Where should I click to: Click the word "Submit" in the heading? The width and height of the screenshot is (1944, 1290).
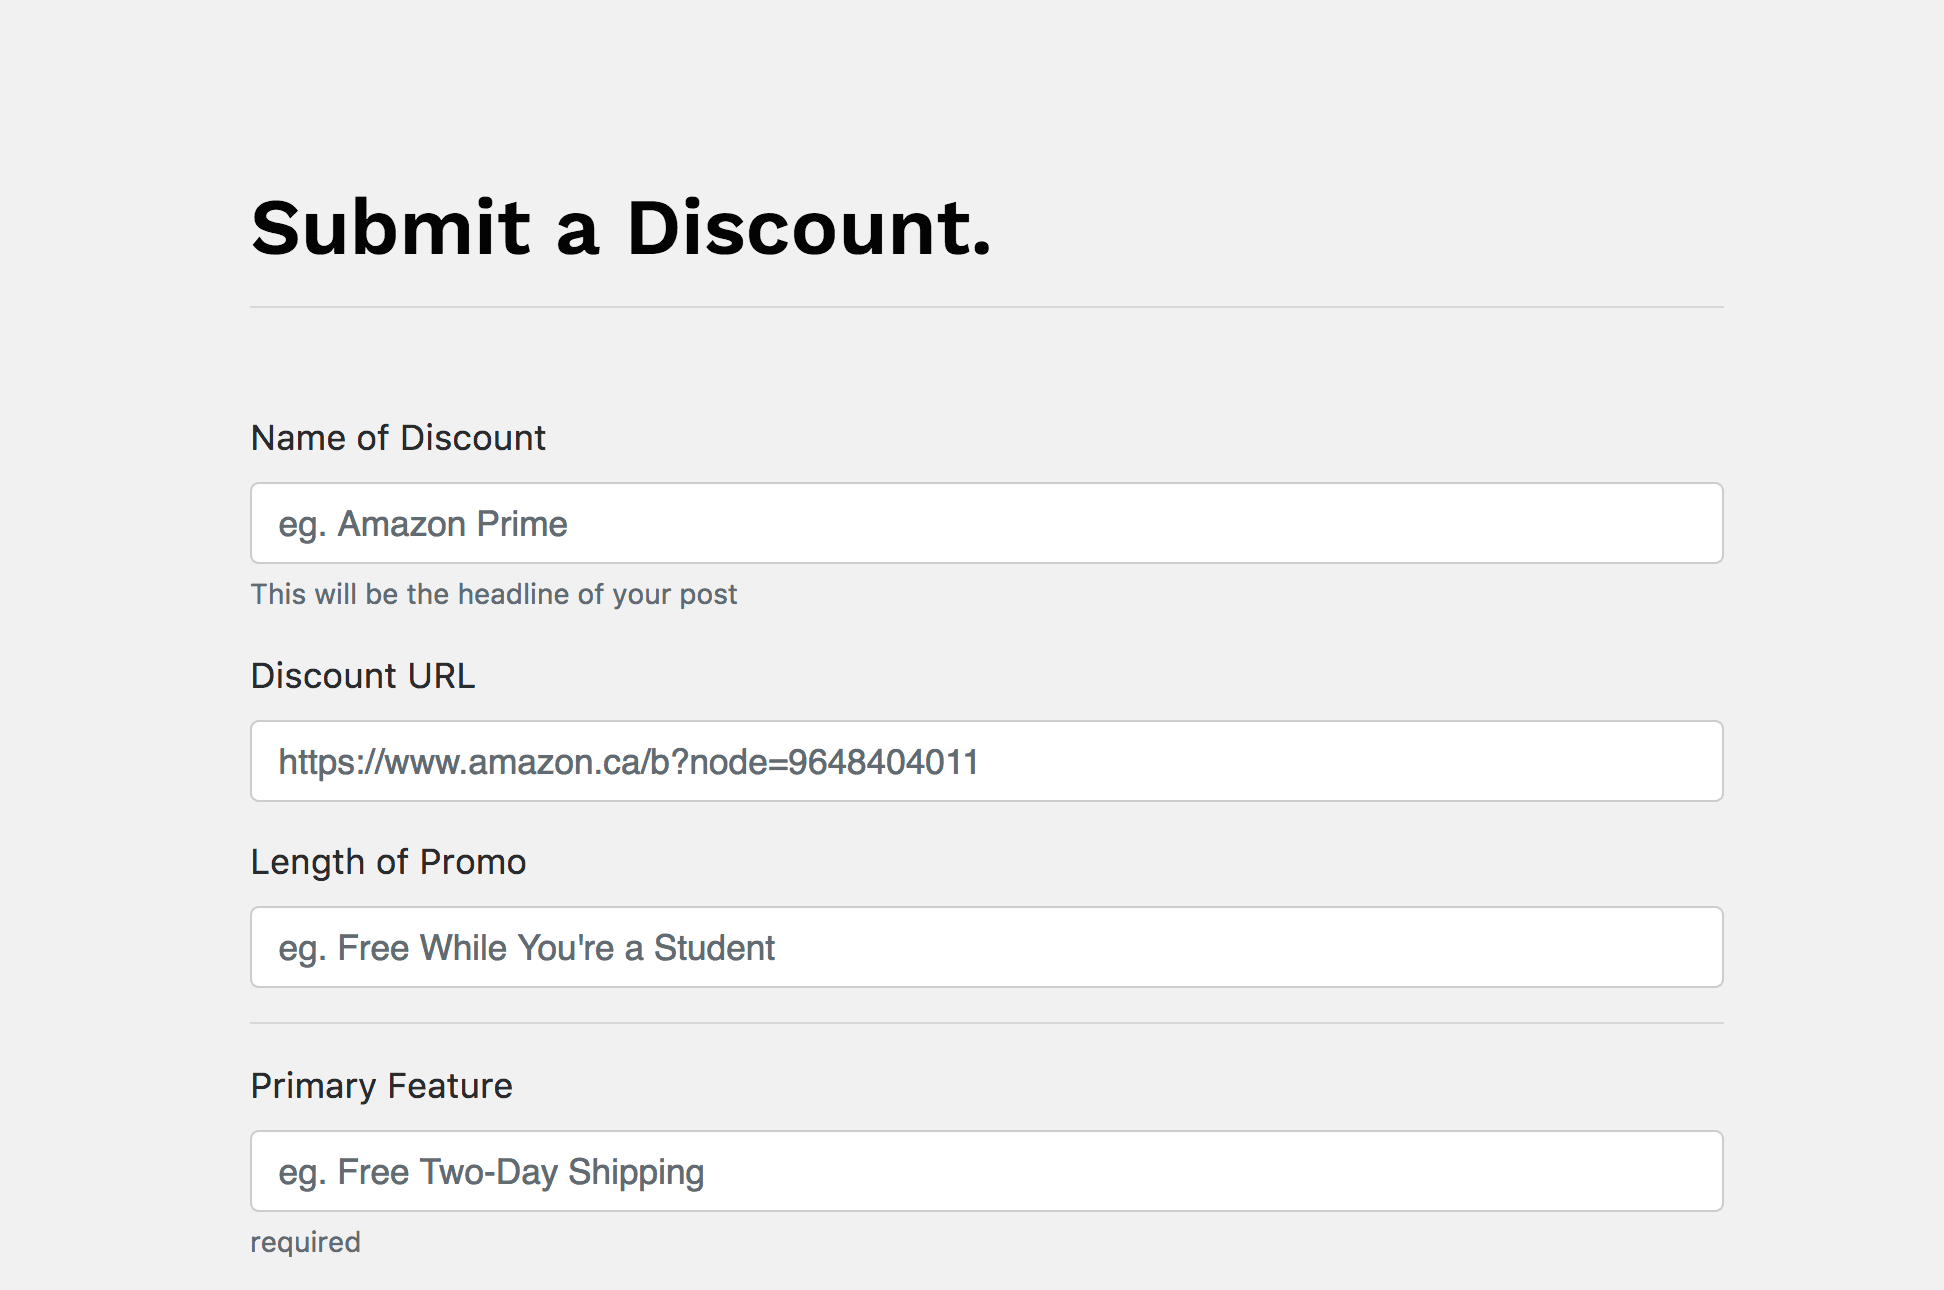(390, 228)
